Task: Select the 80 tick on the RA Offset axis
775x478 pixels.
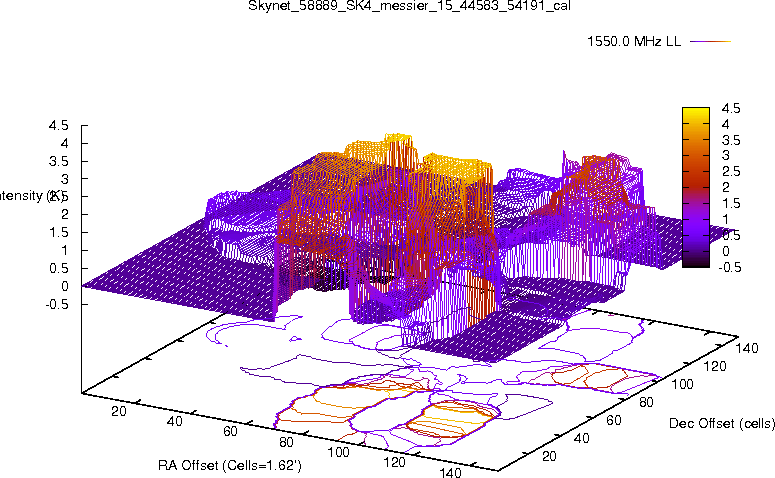Action: (286, 441)
